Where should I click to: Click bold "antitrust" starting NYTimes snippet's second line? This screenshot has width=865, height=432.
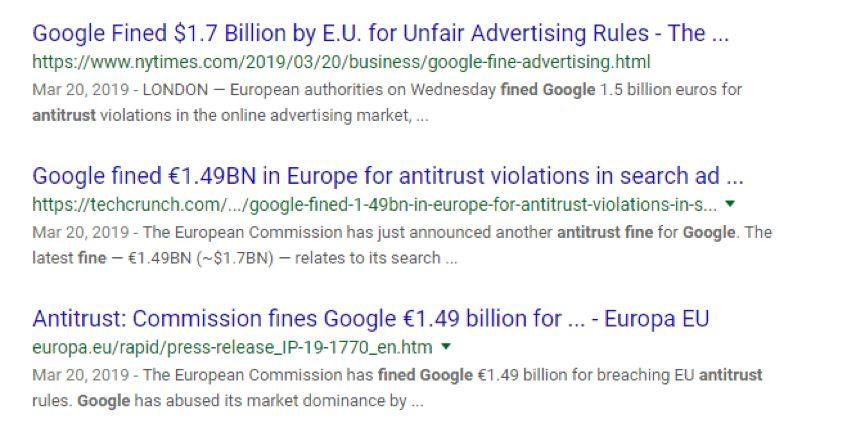[x=64, y=116]
